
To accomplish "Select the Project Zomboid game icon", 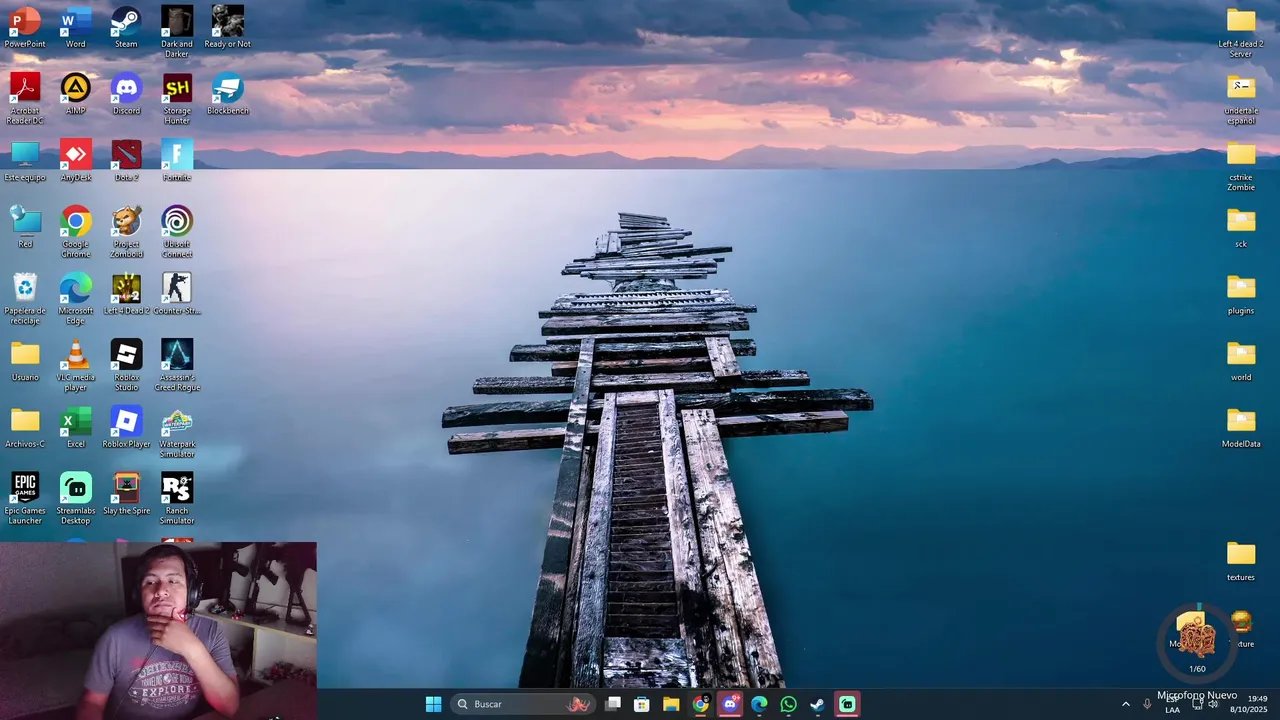I will click(x=126, y=232).
